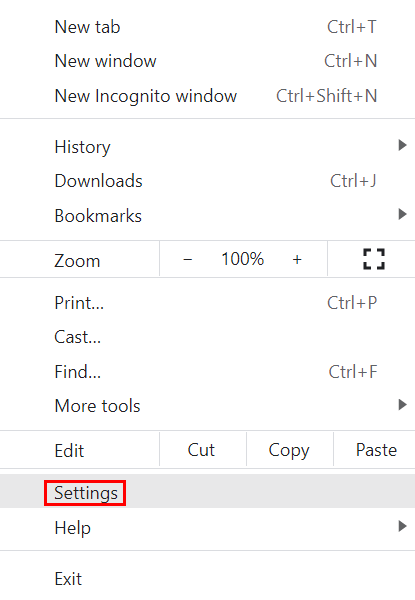Expand the Help submenu arrow
Viewport: 415px width, 600px height.
[402, 526]
